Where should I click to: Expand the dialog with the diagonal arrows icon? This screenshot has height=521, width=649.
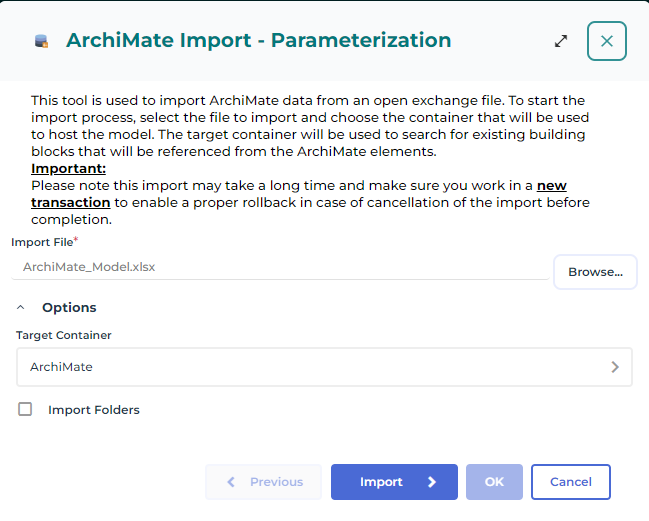[x=561, y=41]
